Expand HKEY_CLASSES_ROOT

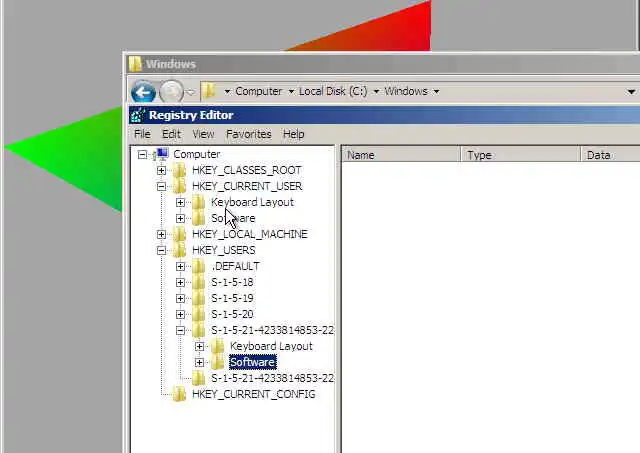point(161,170)
